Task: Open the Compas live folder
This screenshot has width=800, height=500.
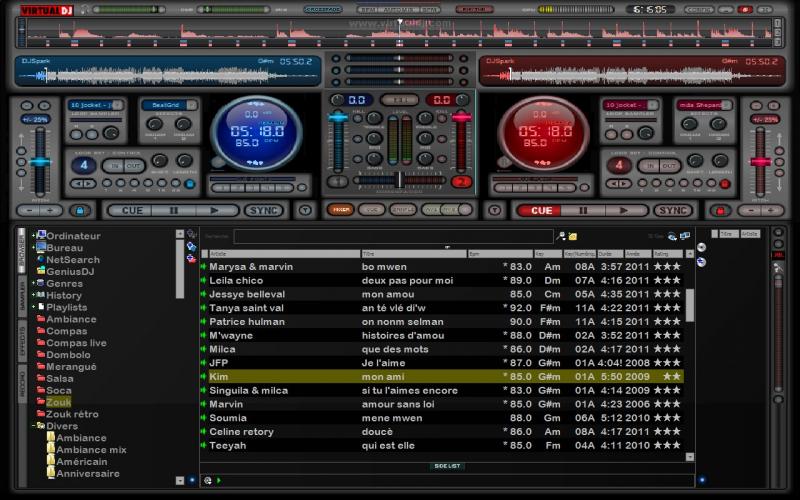Action: (76, 343)
